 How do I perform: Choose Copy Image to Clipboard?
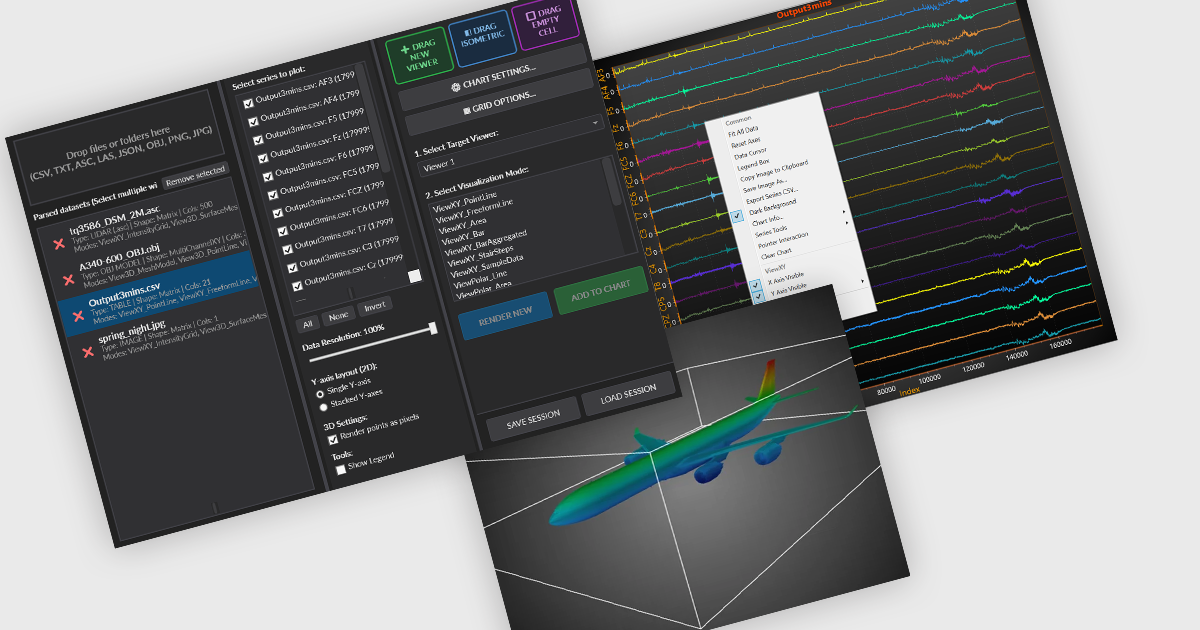point(774,171)
